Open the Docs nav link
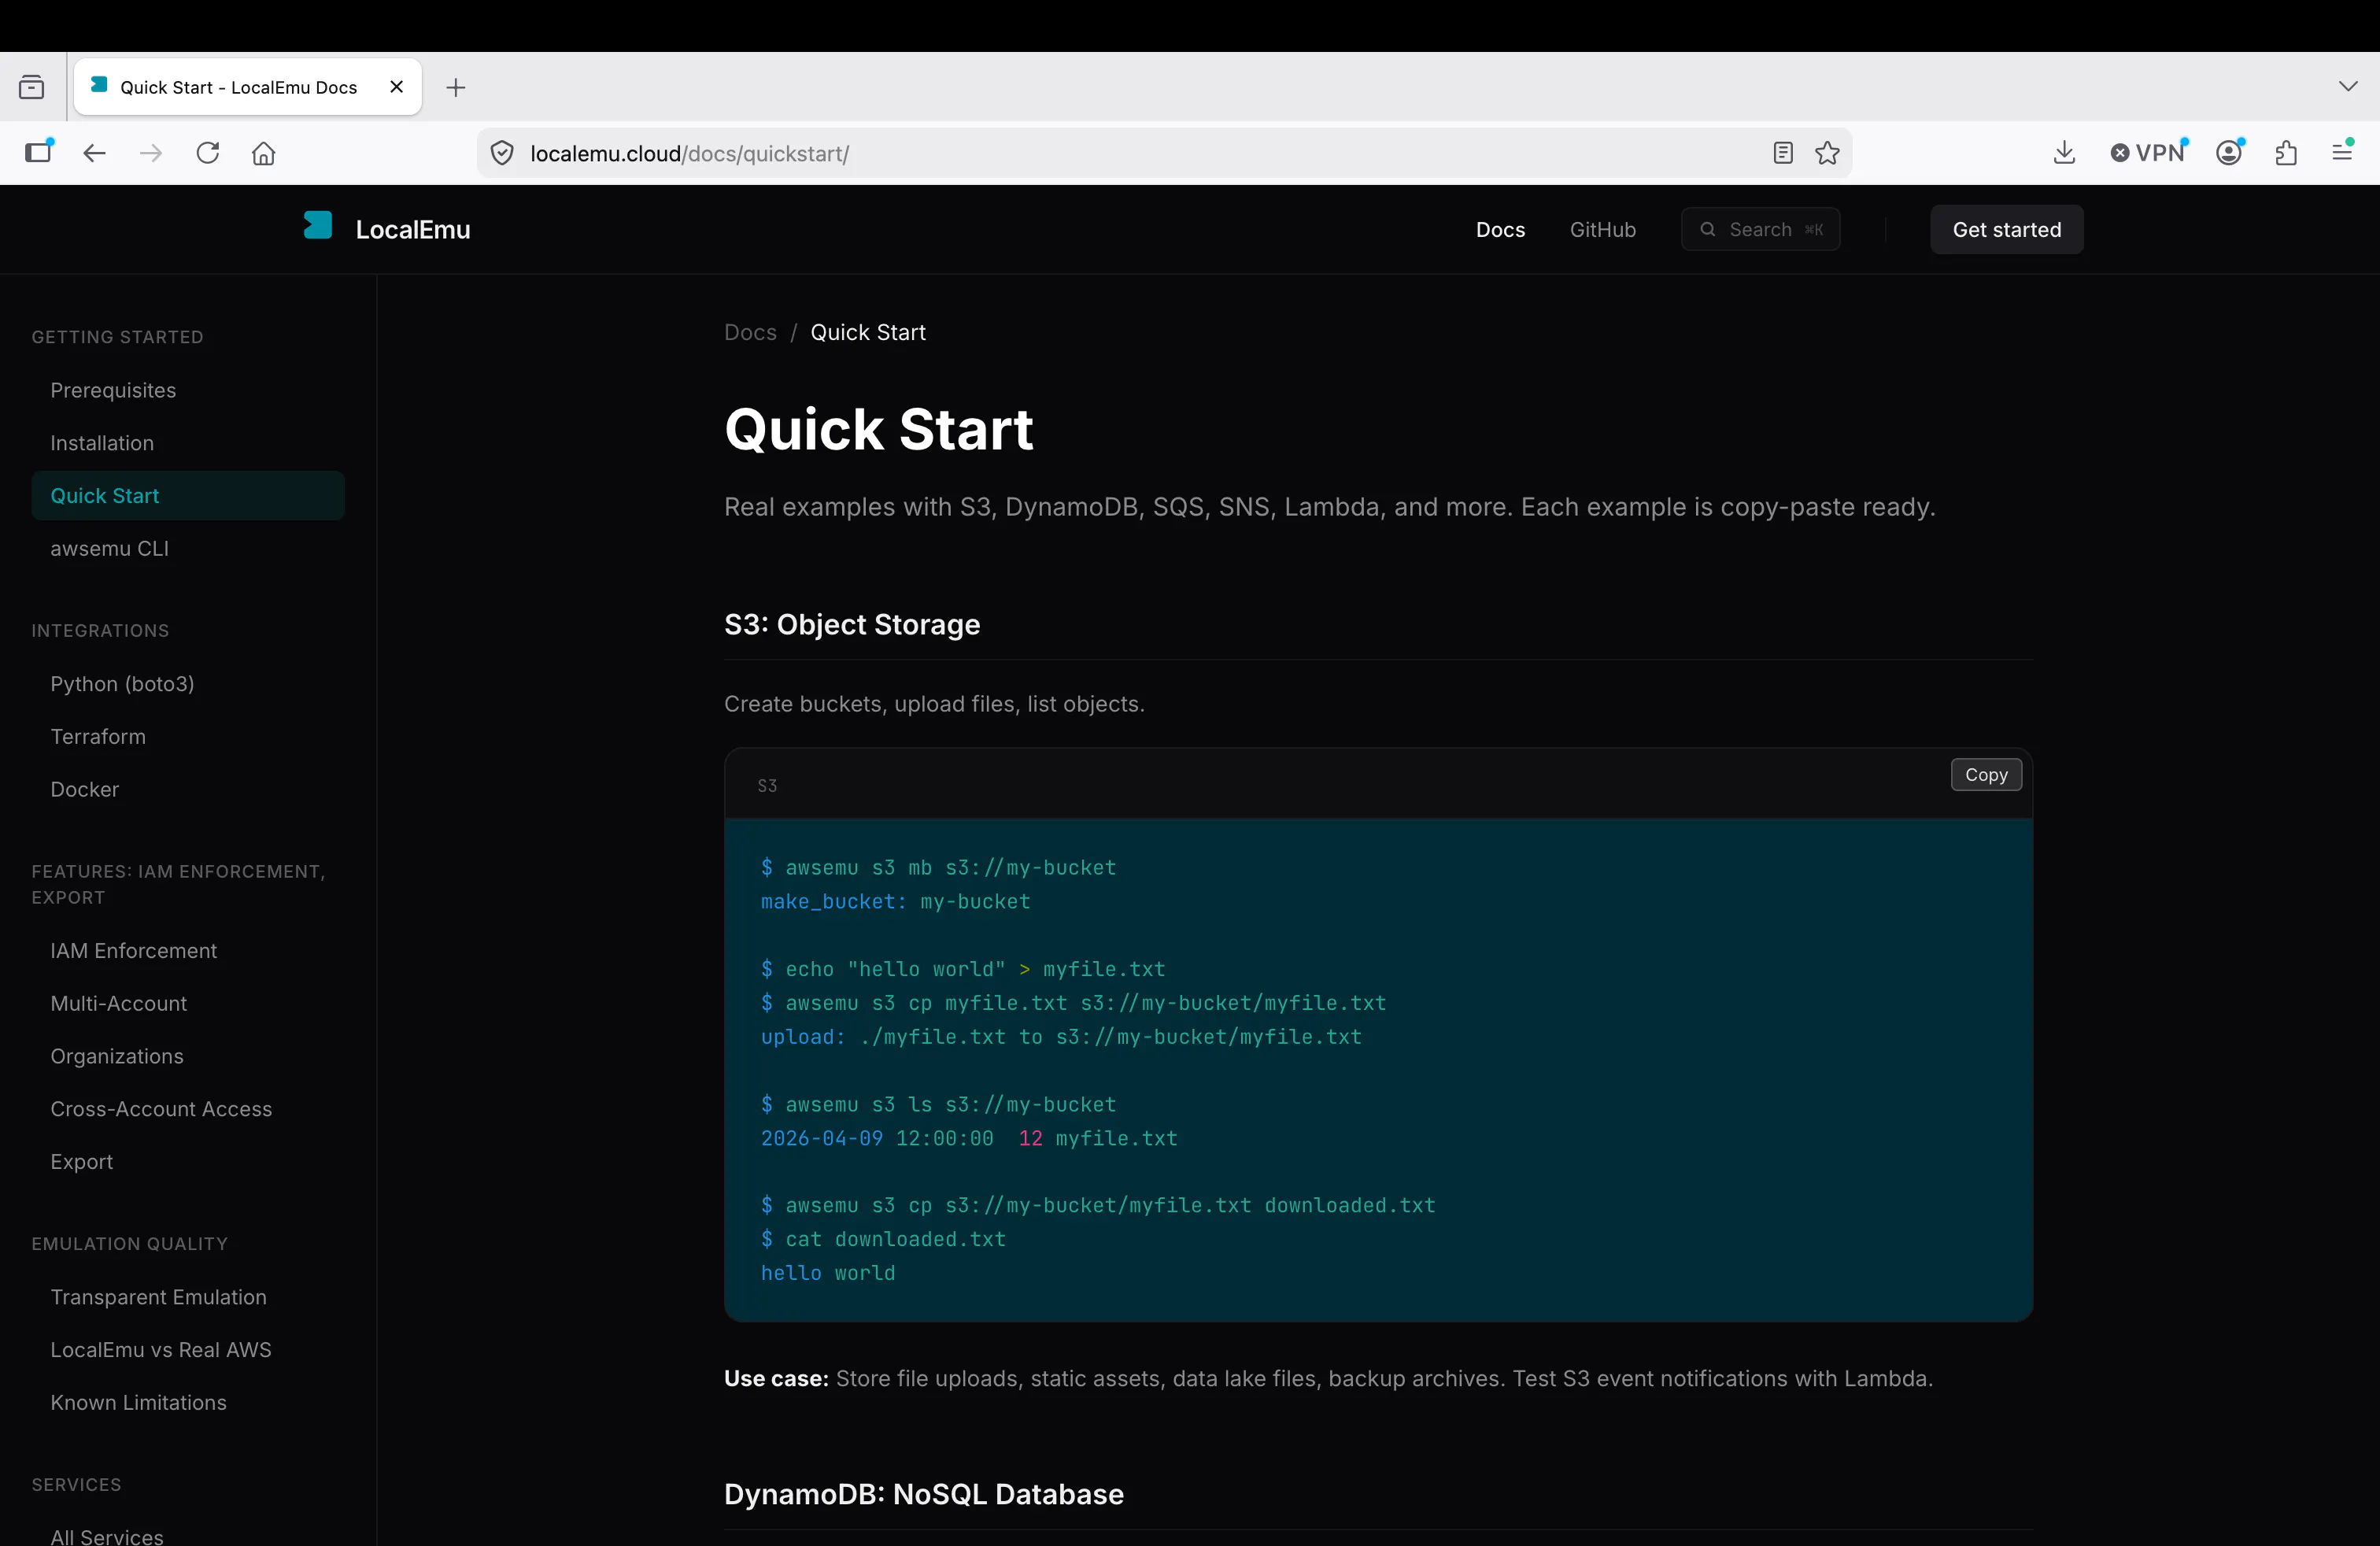Viewport: 2380px width, 1546px height. click(x=1500, y=230)
